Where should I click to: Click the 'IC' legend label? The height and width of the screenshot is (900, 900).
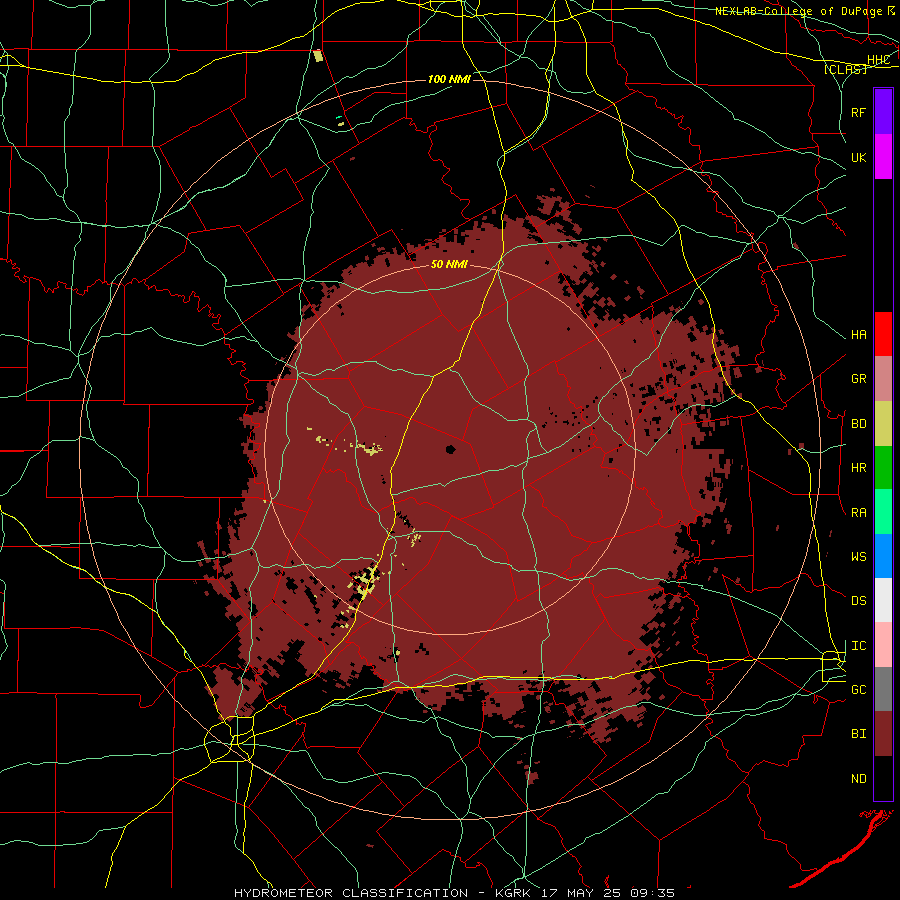[859, 646]
